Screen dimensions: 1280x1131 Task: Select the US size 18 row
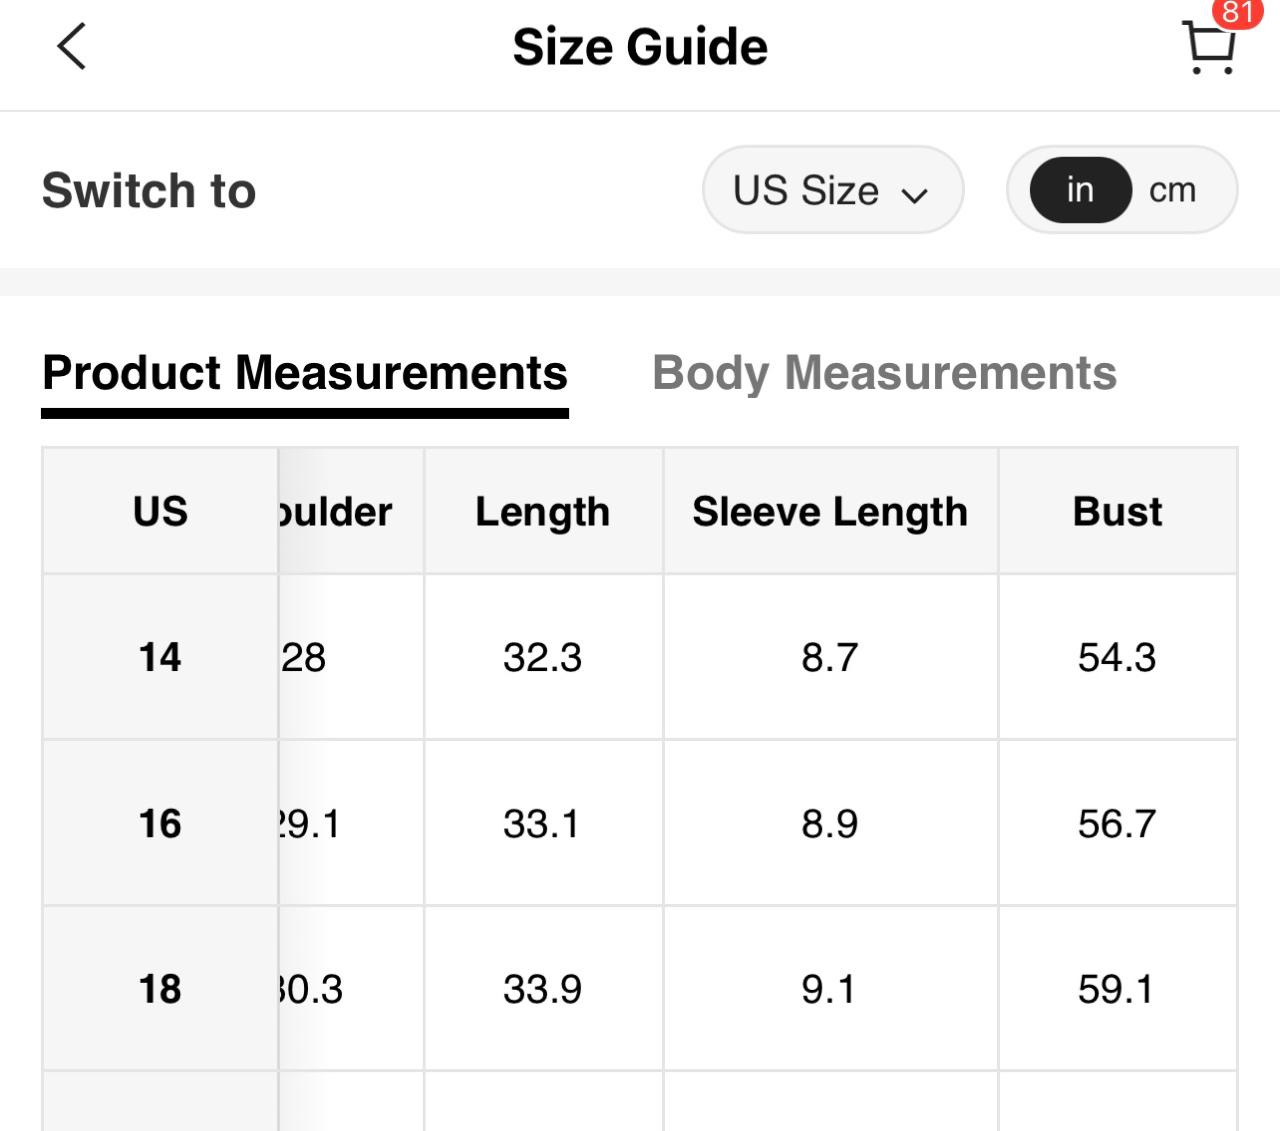tap(160, 989)
